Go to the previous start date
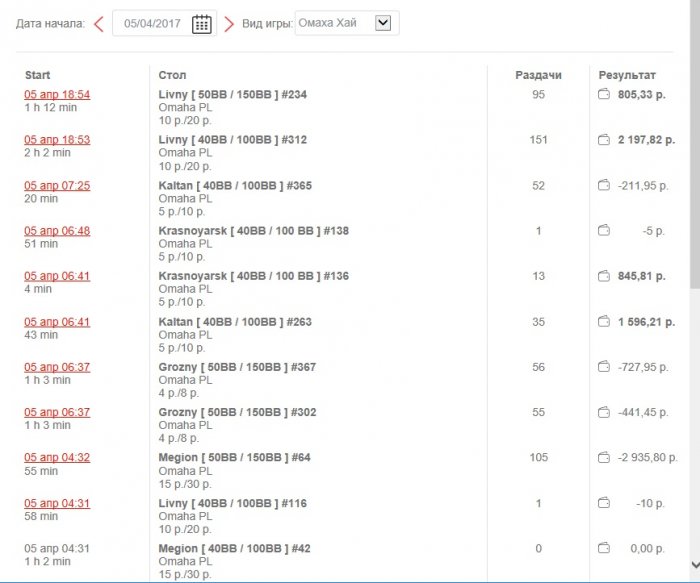The width and height of the screenshot is (700, 583). (99, 24)
